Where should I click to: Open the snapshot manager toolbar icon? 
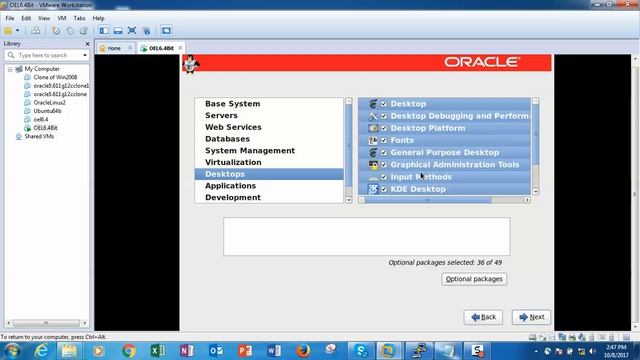(x=84, y=31)
